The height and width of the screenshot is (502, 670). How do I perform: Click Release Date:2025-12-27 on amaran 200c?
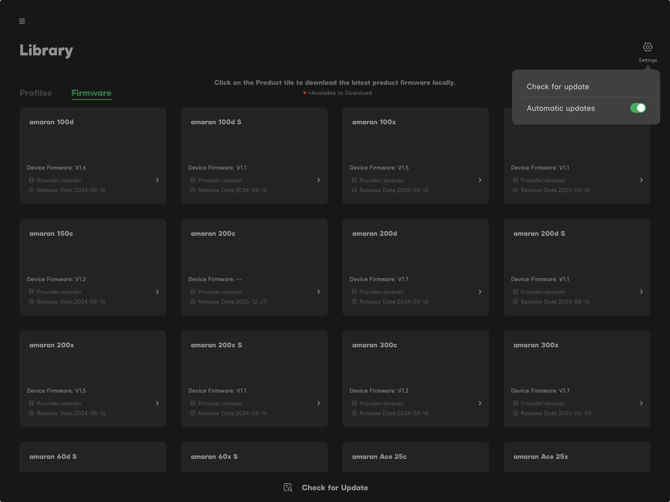pyautogui.click(x=232, y=302)
